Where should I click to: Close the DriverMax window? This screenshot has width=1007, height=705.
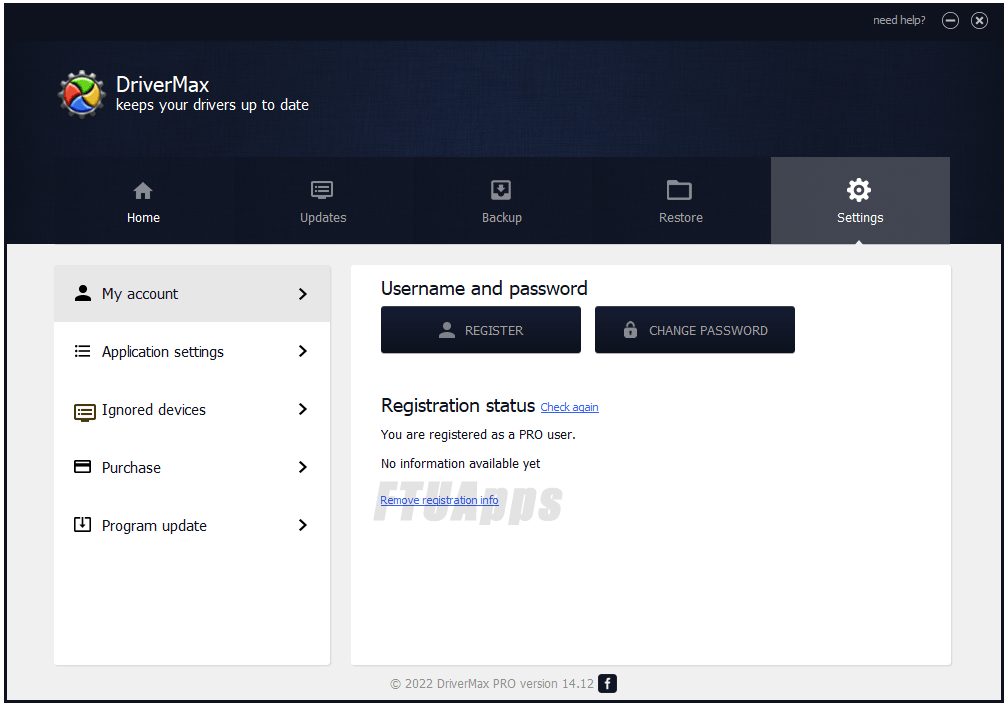point(979,21)
